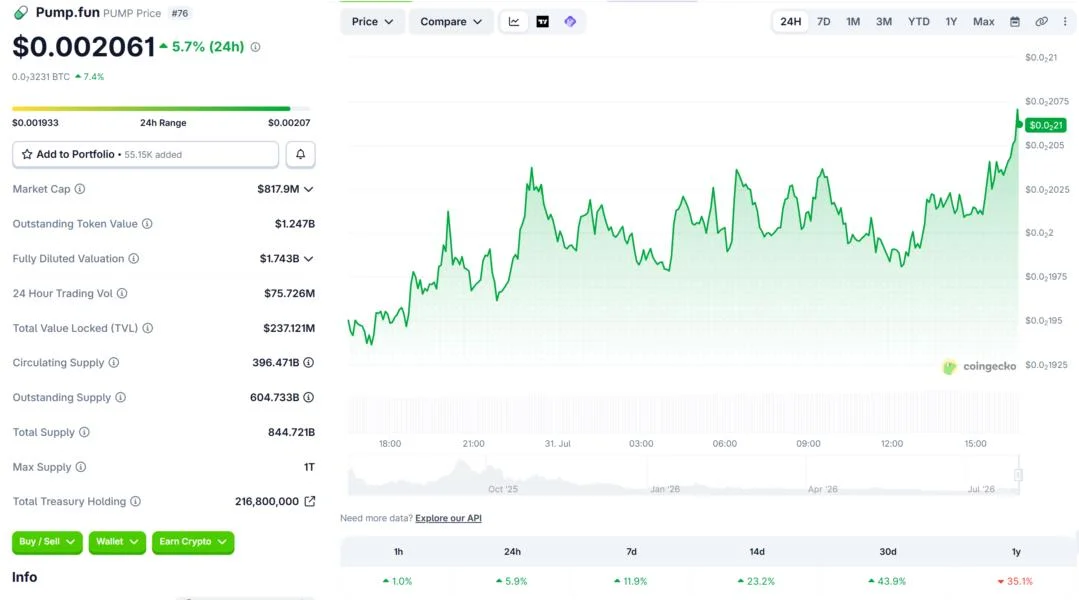Viewport: 1079px width, 600px height.
Task: Click the 30d column value 43.9%
Action: click(887, 581)
